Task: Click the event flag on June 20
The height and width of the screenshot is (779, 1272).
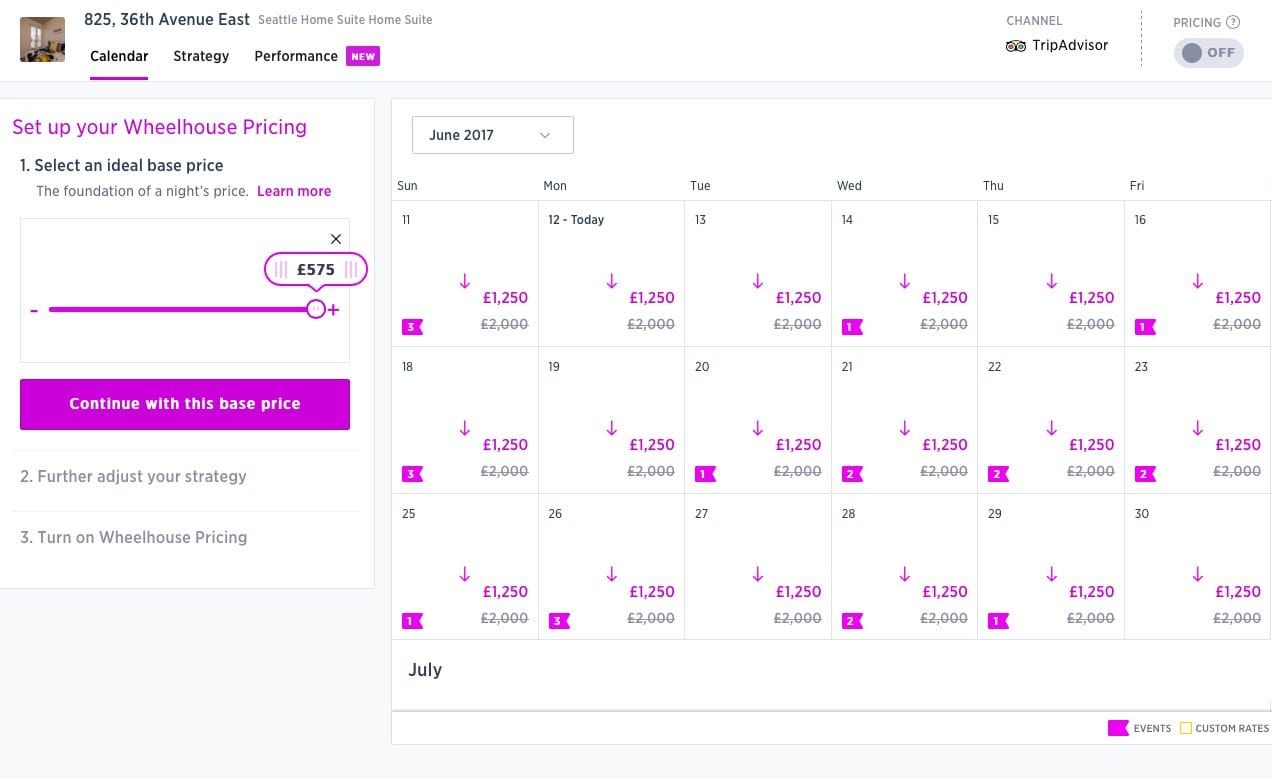Action: (705, 474)
